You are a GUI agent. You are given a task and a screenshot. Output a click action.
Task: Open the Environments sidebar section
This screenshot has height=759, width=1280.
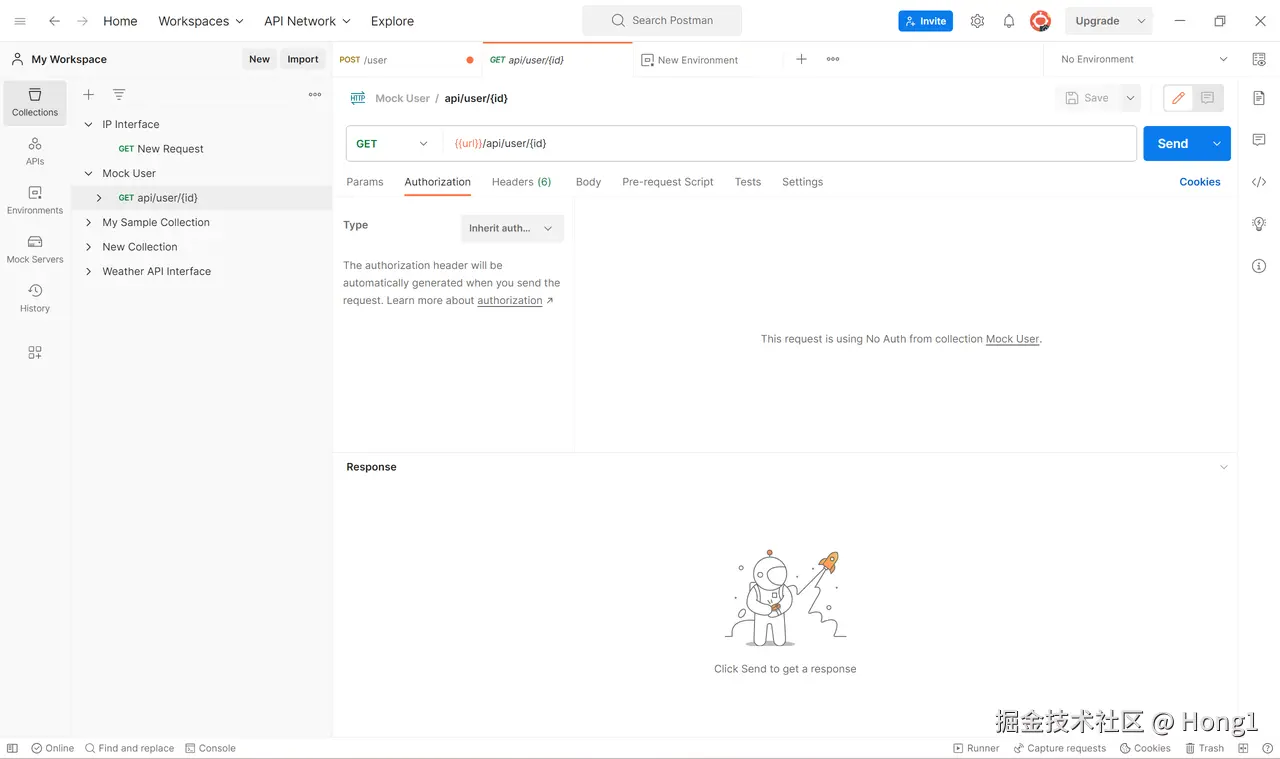(x=35, y=200)
